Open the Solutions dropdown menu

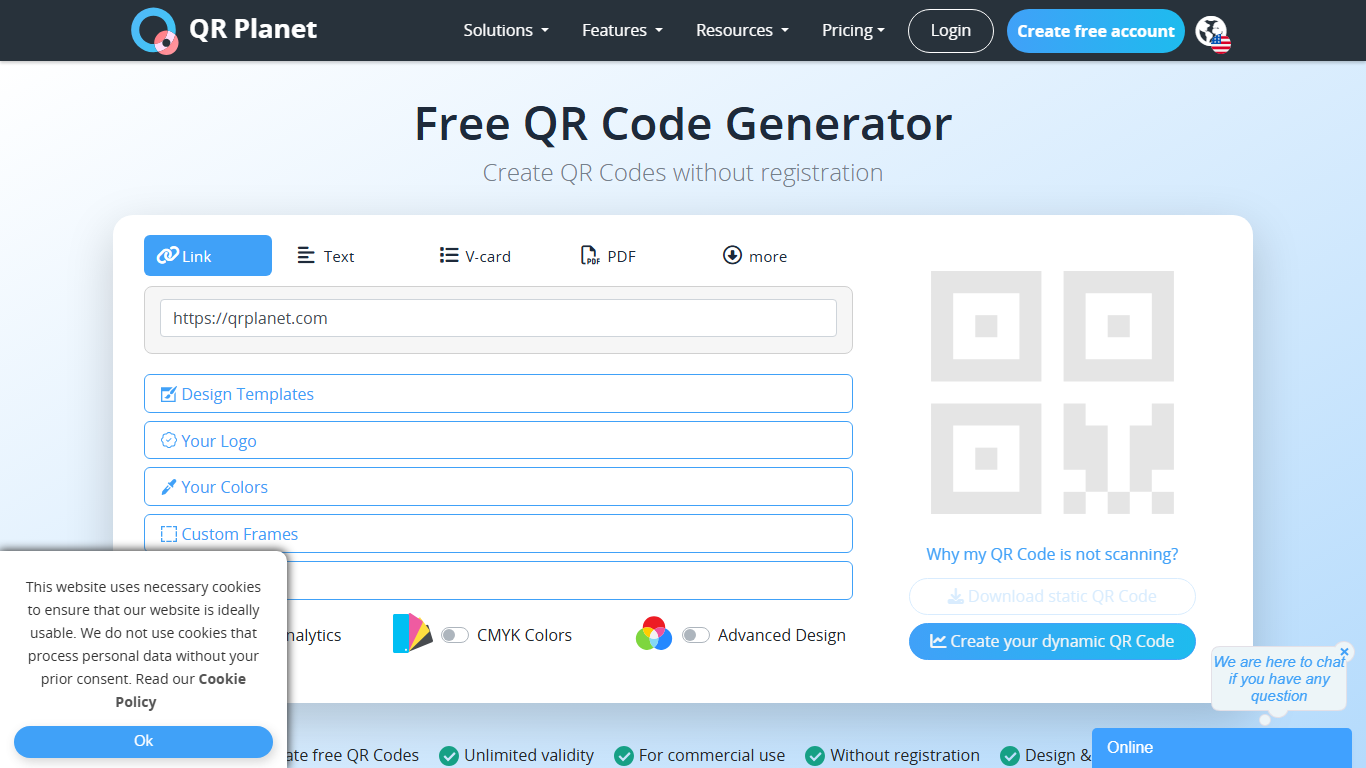506,30
